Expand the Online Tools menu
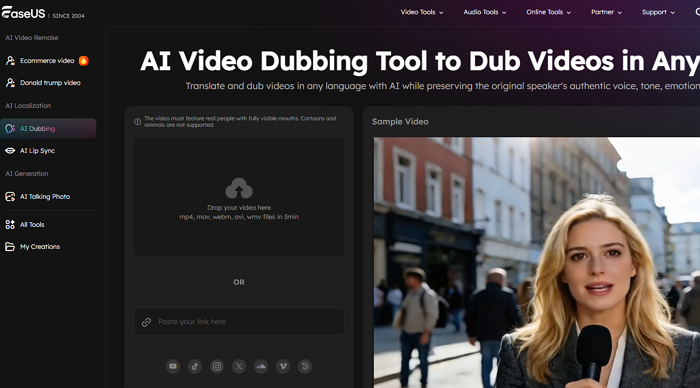 [x=549, y=12]
